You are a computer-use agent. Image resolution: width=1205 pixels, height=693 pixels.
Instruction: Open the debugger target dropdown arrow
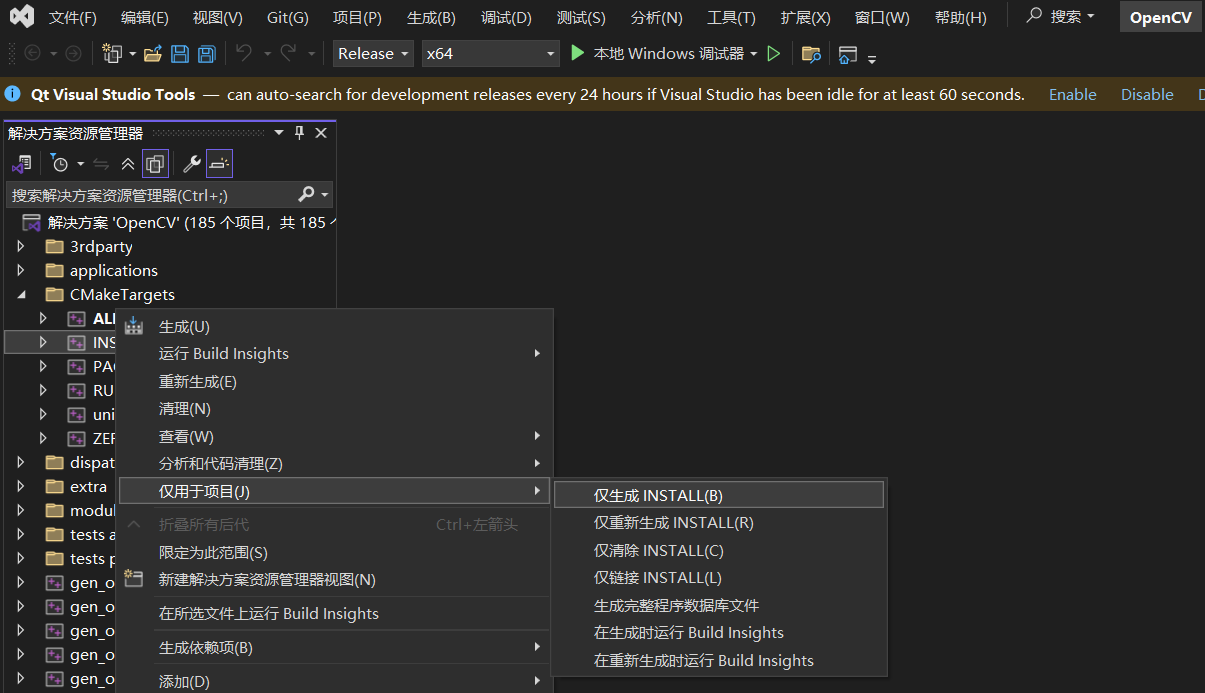pyautogui.click(x=753, y=54)
